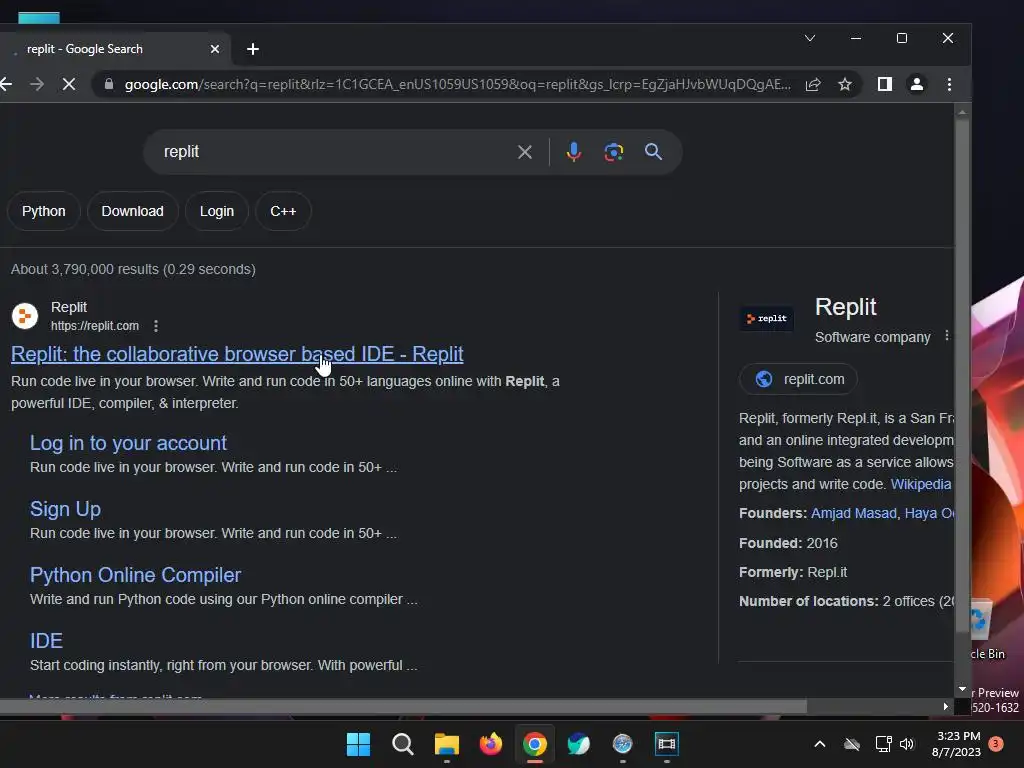Click the scroll down arrow of the page
Image resolution: width=1024 pixels, height=768 pixels.
(962, 689)
